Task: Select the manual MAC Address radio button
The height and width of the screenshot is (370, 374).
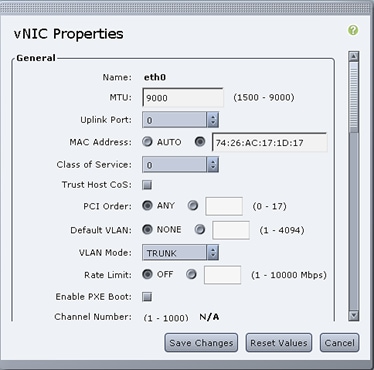Action: tap(200, 142)
